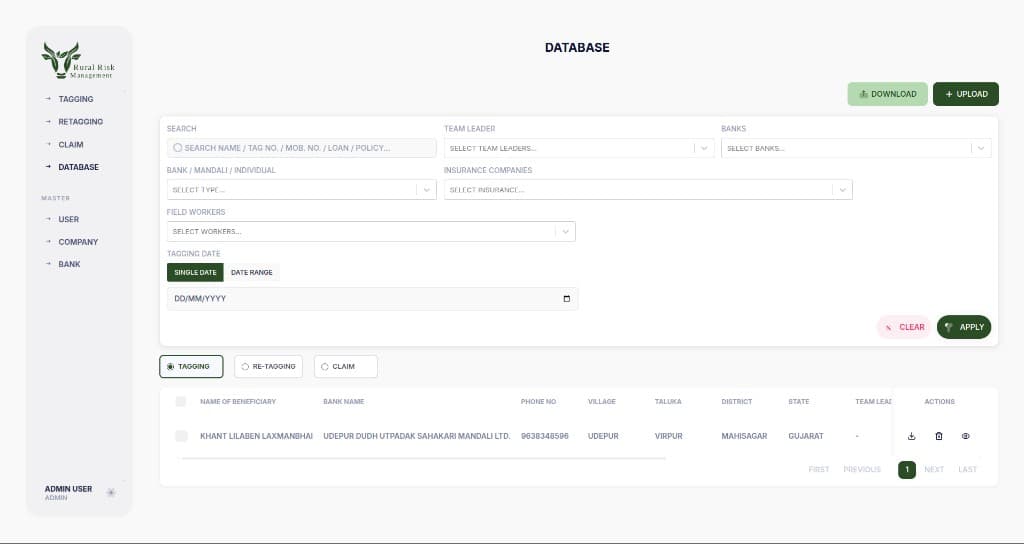Click First page link
Screen dimensions: 1024x544
pos(819,470)
